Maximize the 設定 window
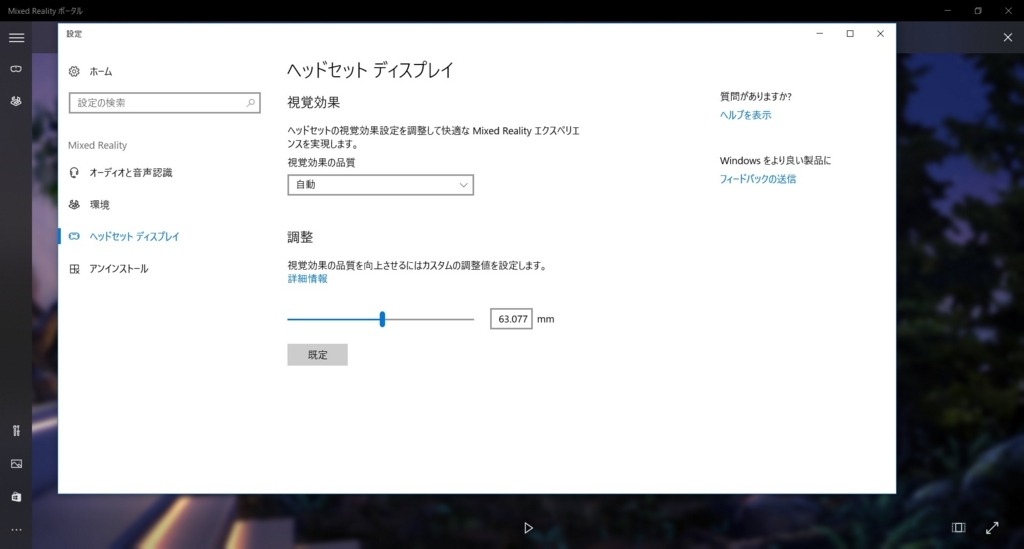The height and width of the screenshot is (549, 1024). coord(850,34)
